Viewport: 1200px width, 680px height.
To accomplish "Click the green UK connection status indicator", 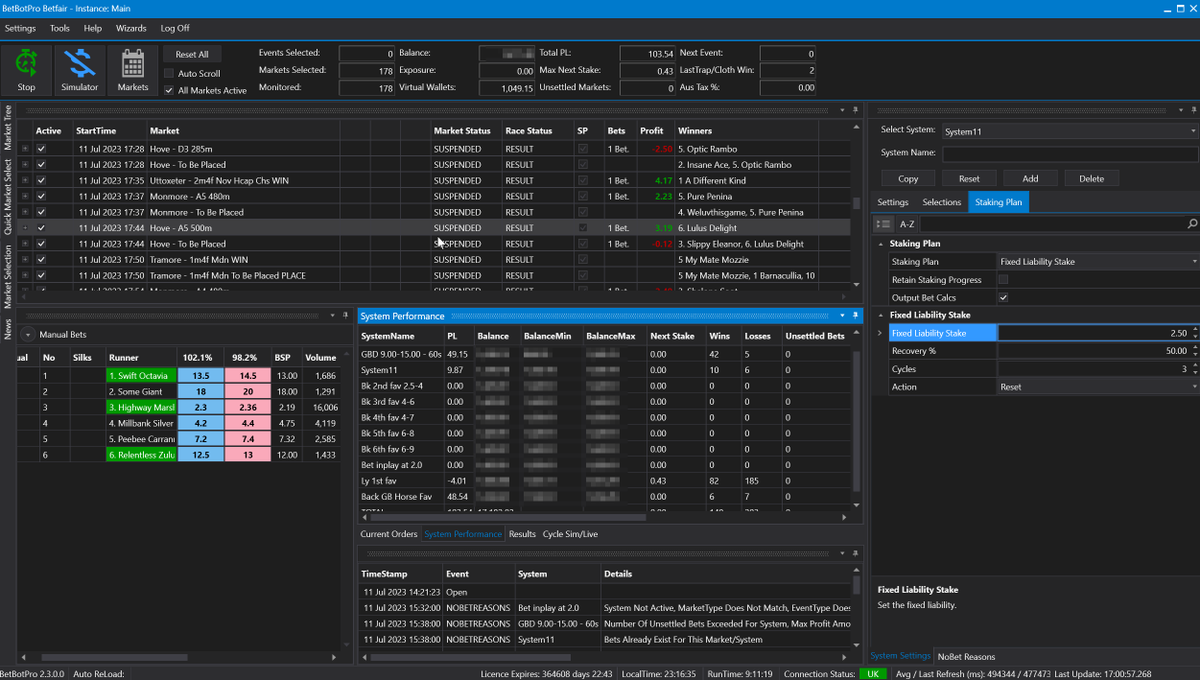I will pyautogui.click(x=873, y=673).
